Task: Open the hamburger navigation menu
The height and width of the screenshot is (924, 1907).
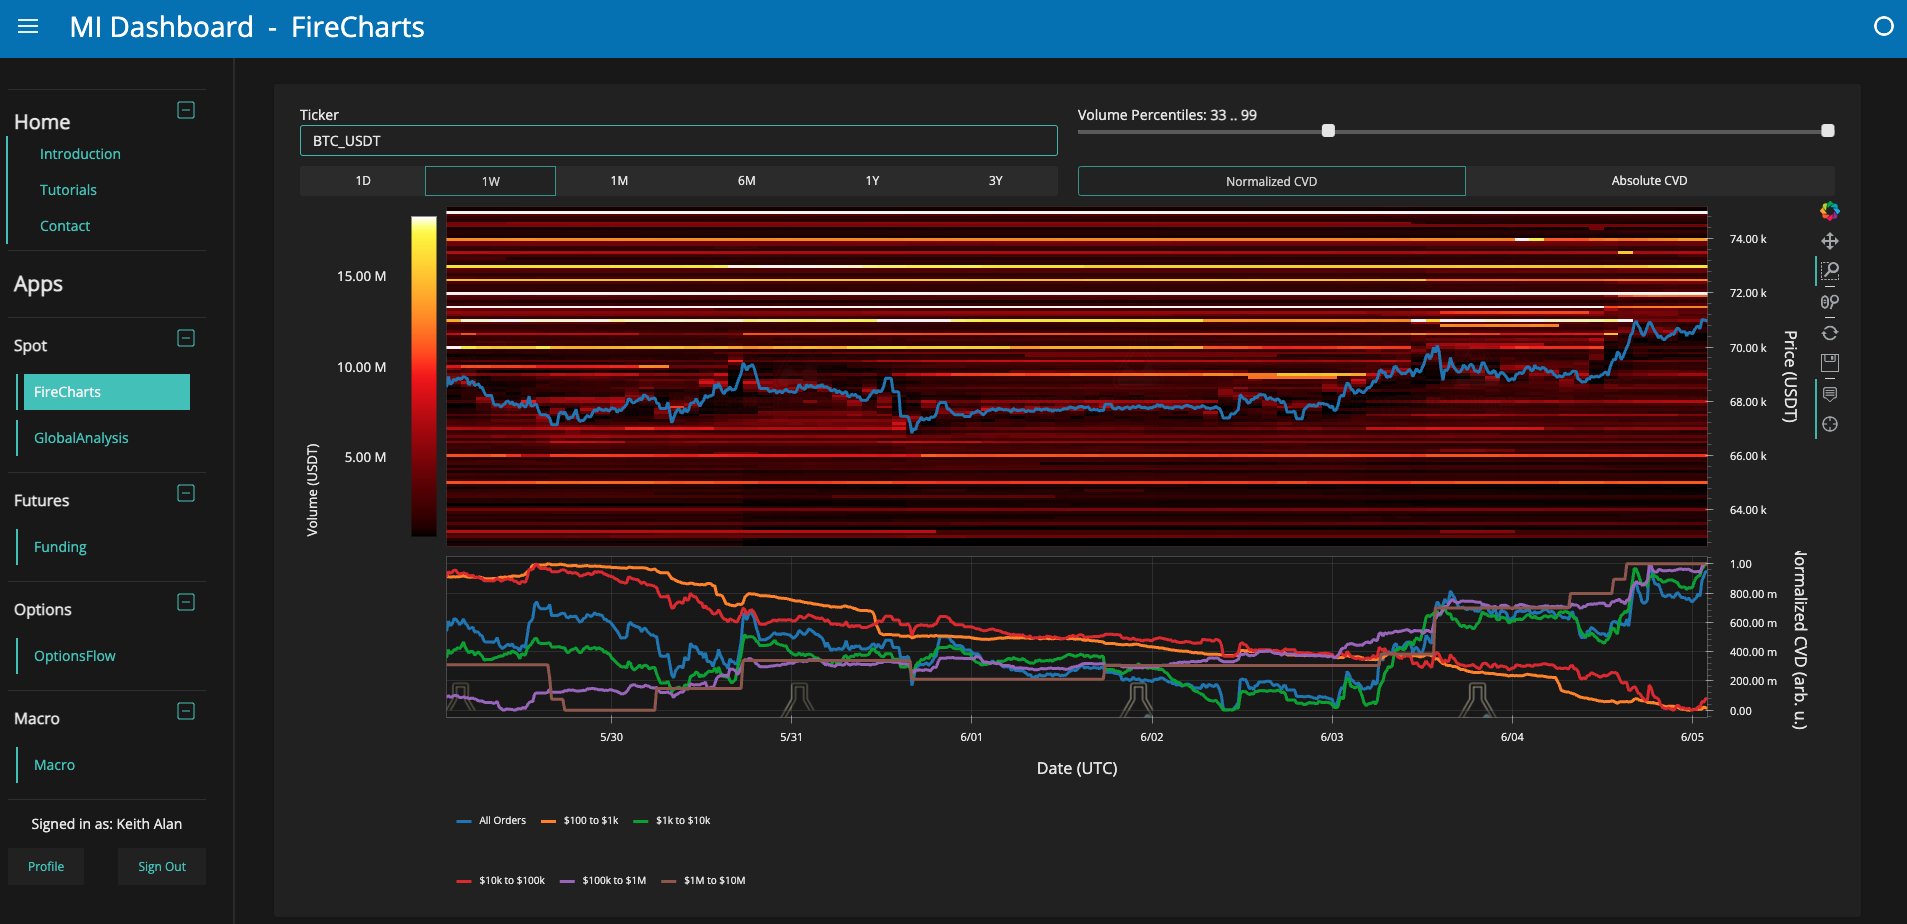Action: point(28,27)
